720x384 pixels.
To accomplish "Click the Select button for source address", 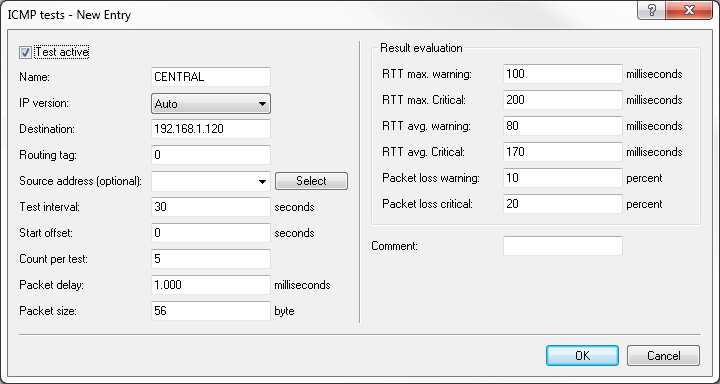I will 311,181.
